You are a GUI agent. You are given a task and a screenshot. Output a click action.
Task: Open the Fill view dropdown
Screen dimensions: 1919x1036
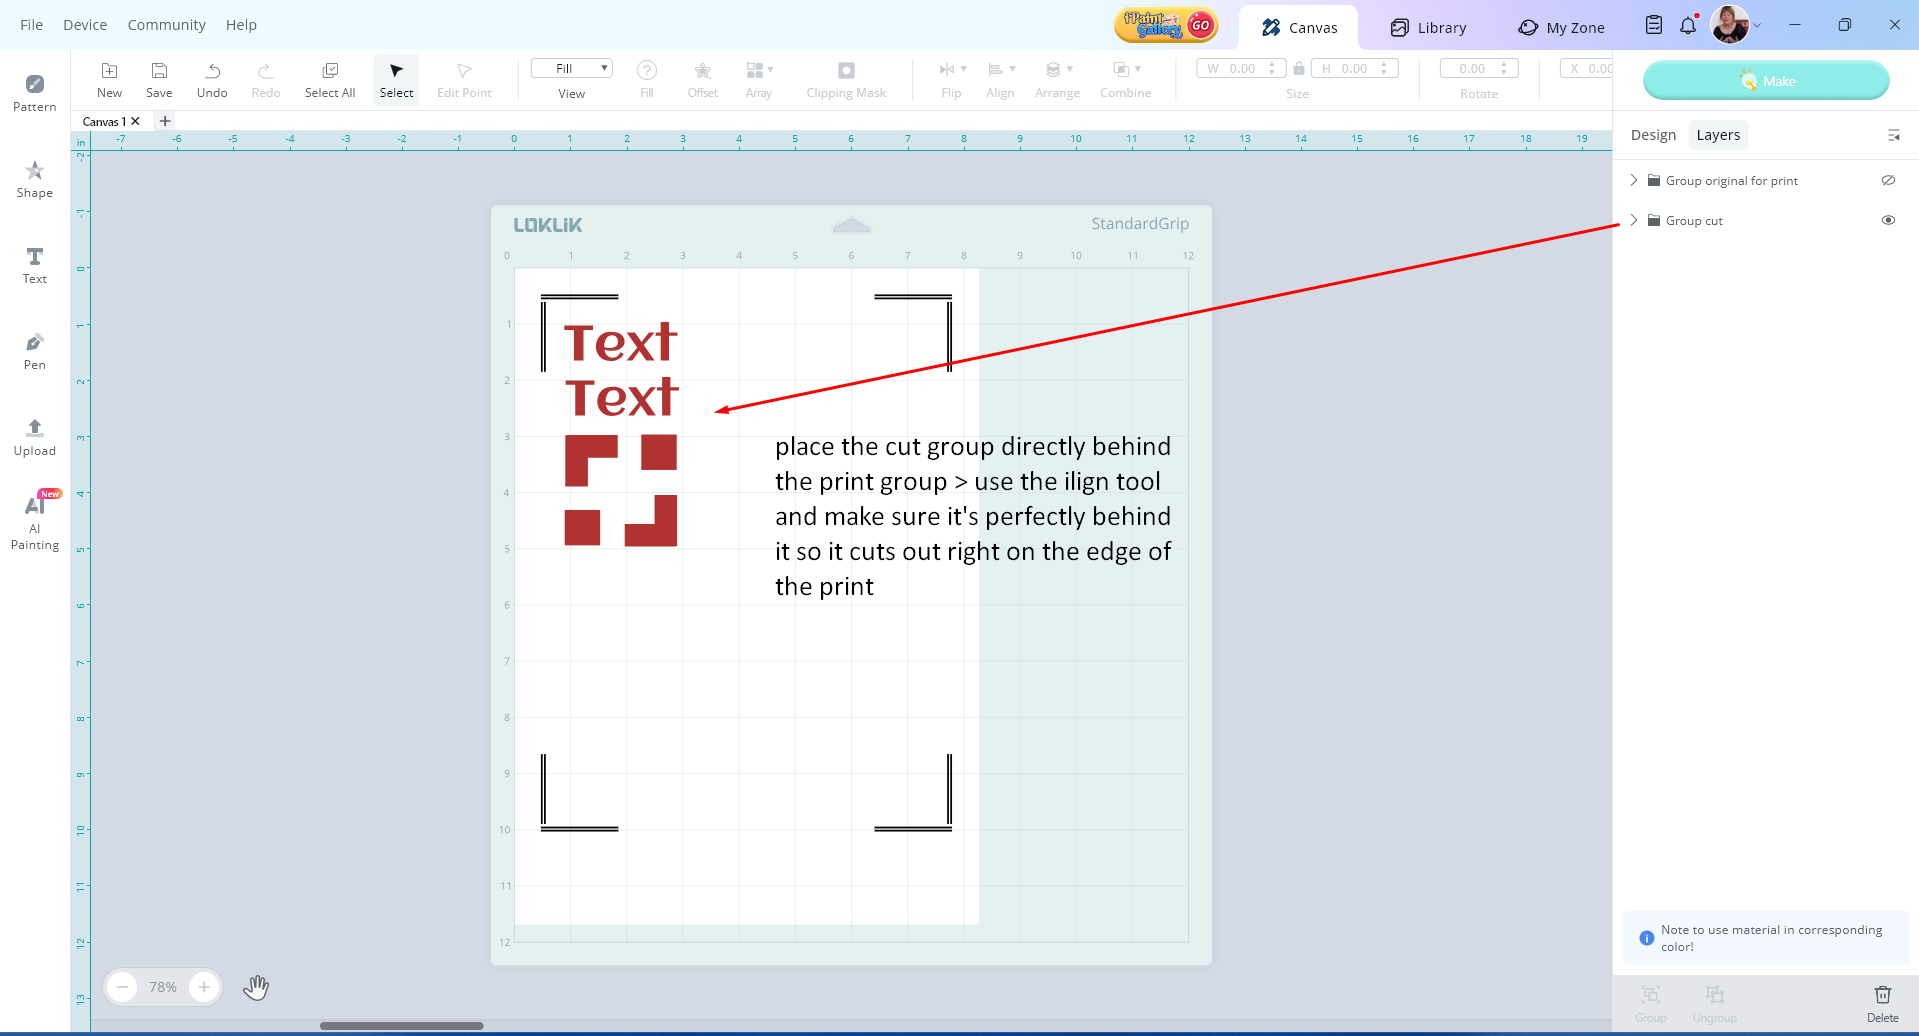[571, 68]
